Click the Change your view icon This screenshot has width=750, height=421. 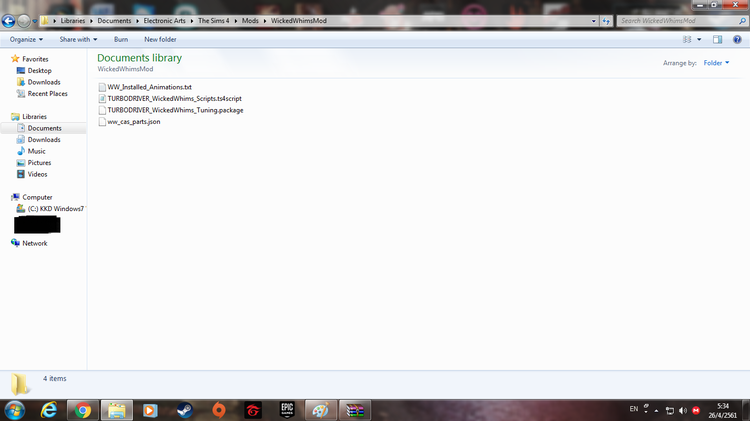(687, 40)
